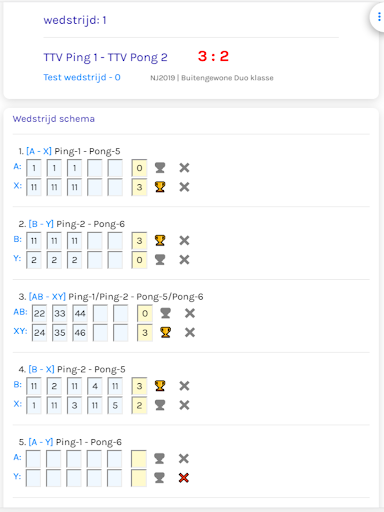
Task: Click grey trophy for Y in match 2
Action: [x=160, y=260]
